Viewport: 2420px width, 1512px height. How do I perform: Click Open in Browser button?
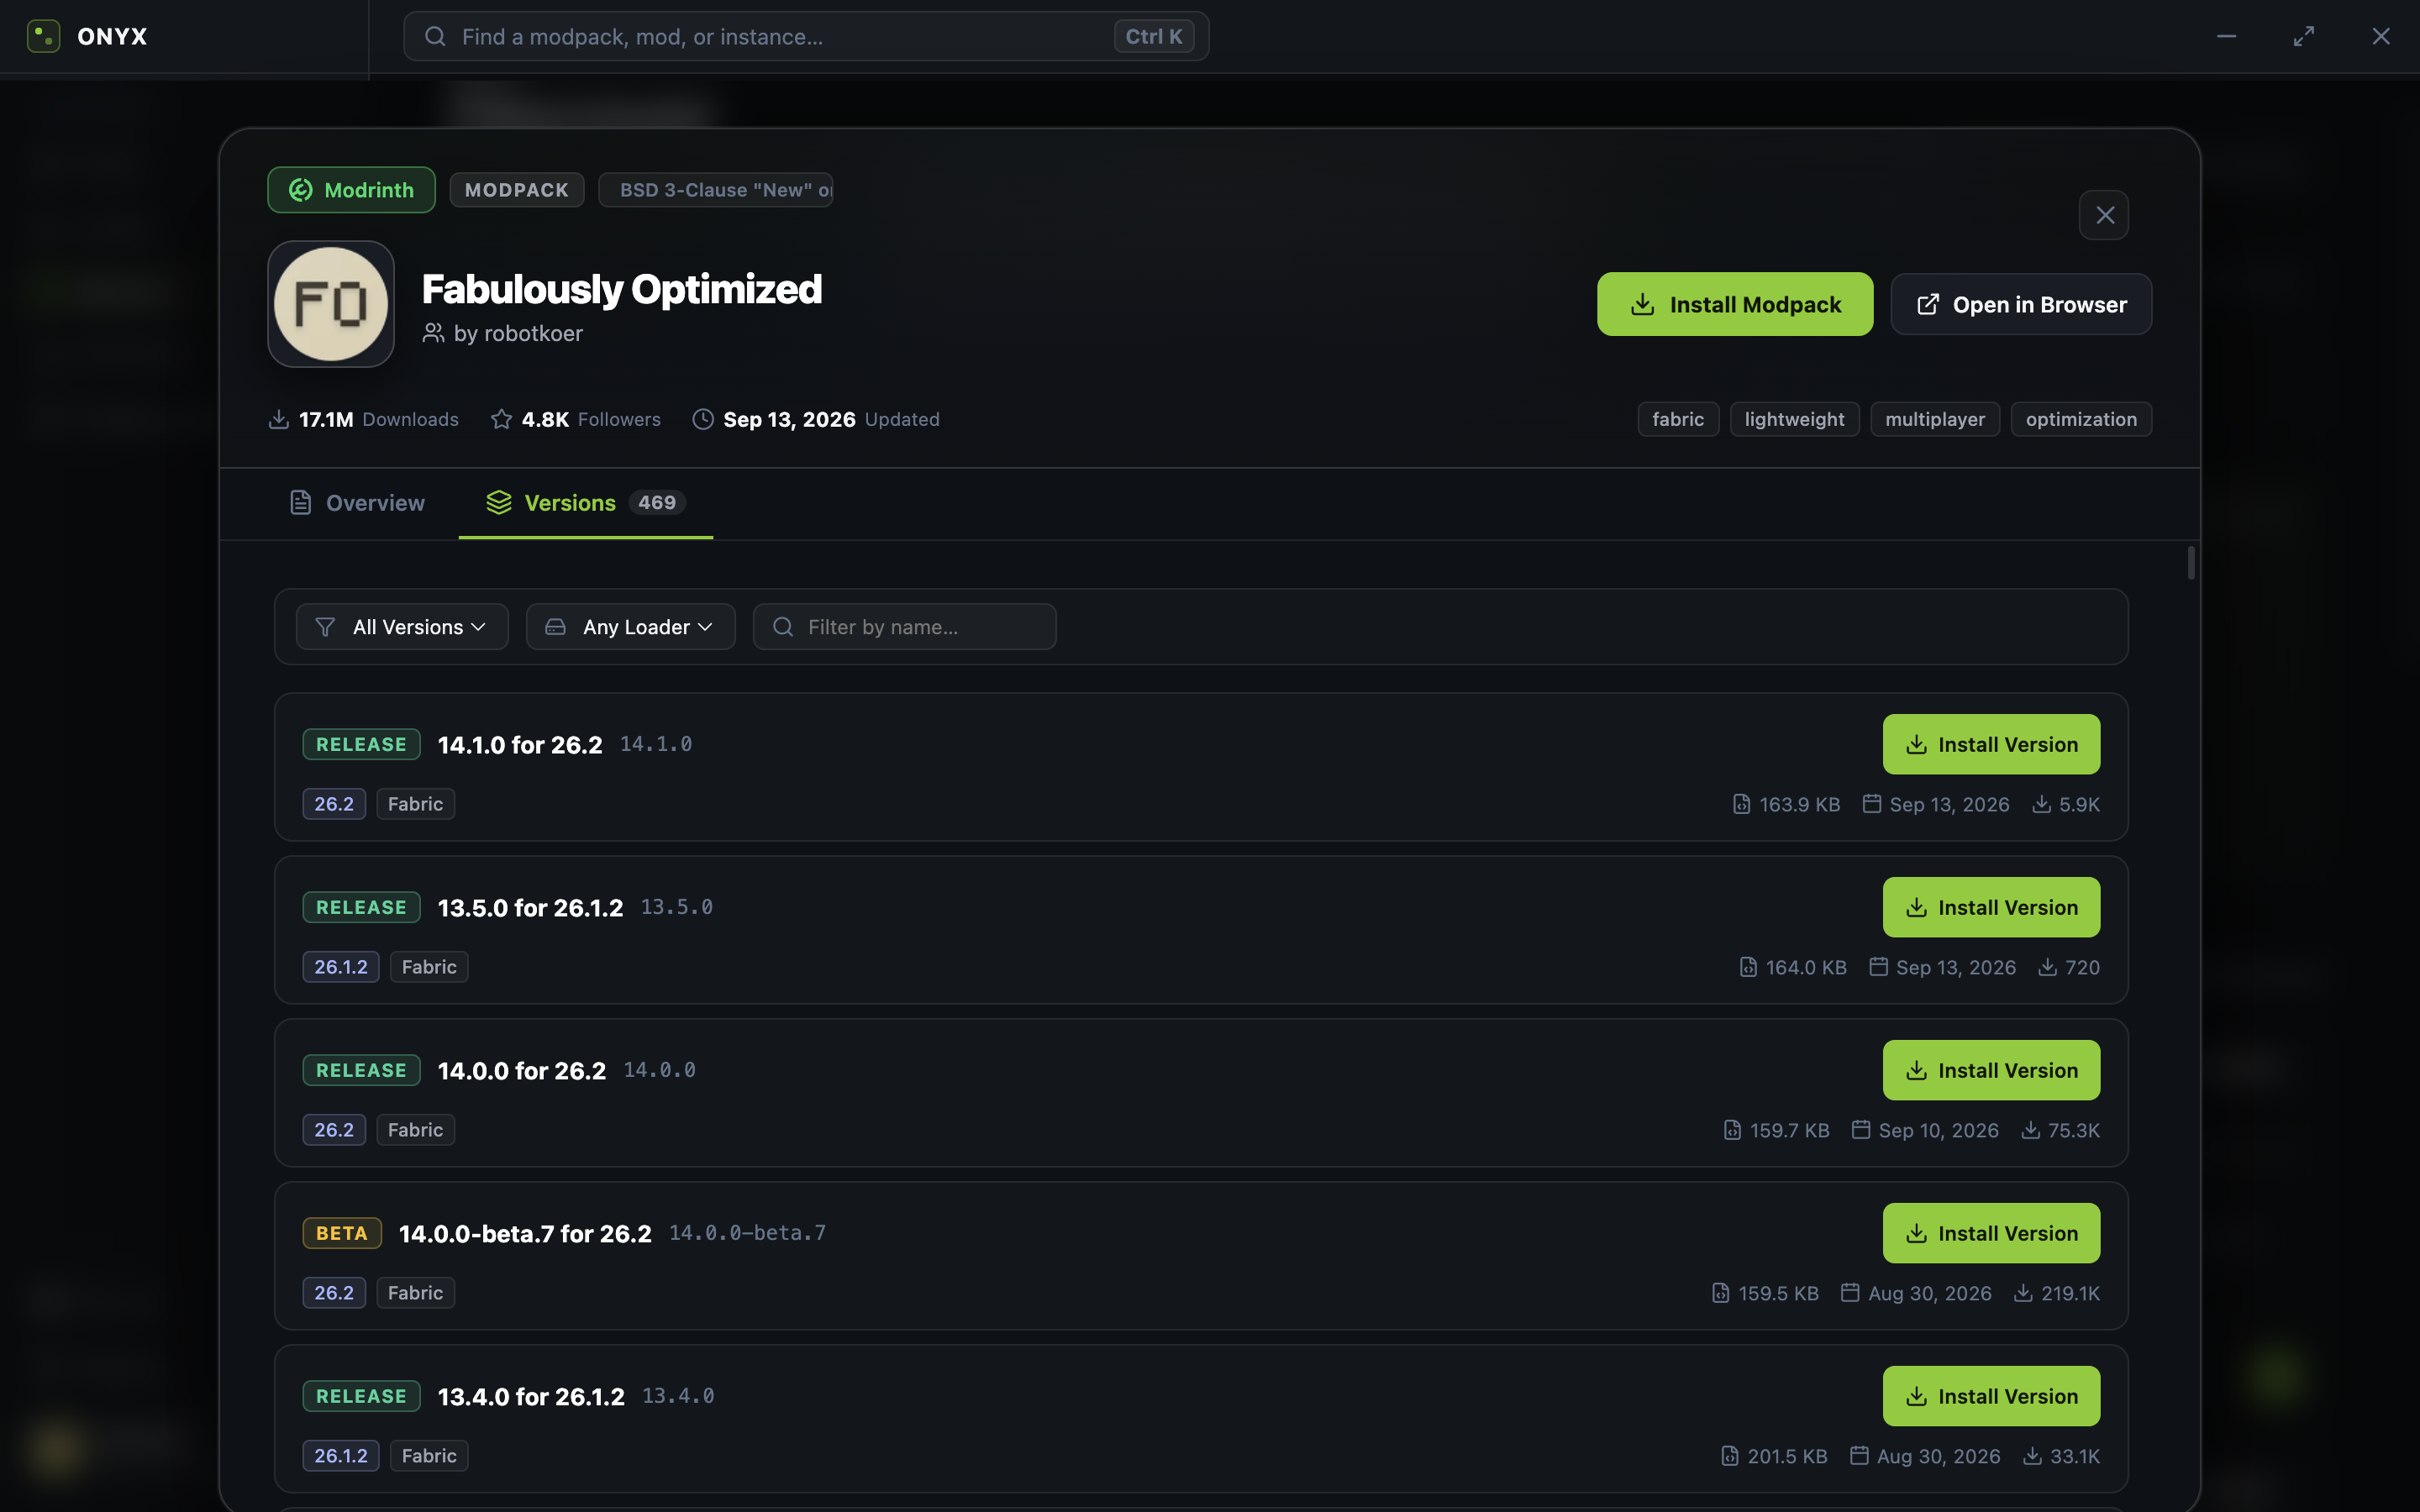(x=2021, y=304)
